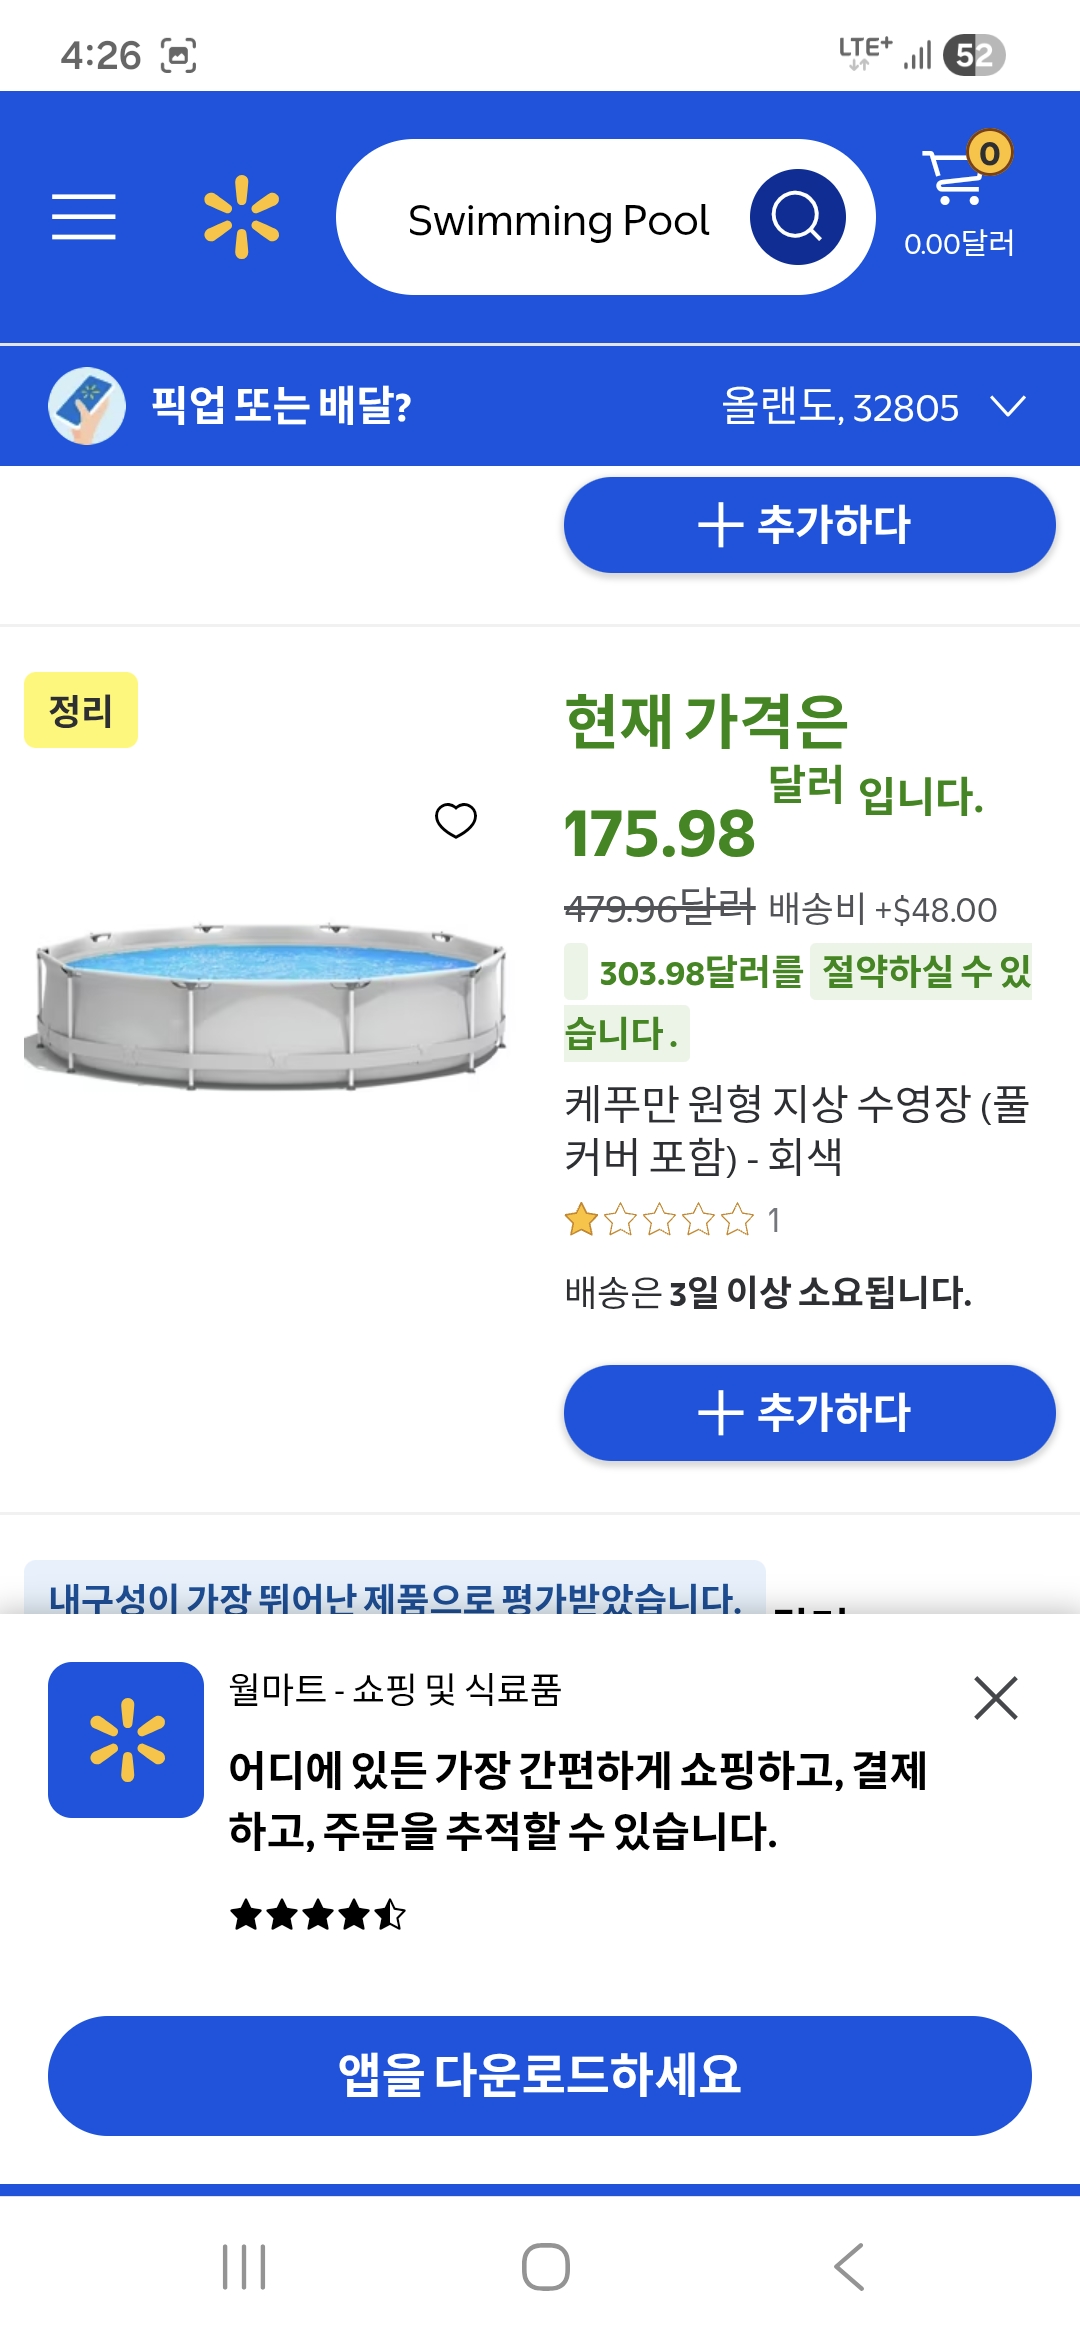Tap the pickup or delivery icon
The image size is (1080, 2340).
click(87, 406)
